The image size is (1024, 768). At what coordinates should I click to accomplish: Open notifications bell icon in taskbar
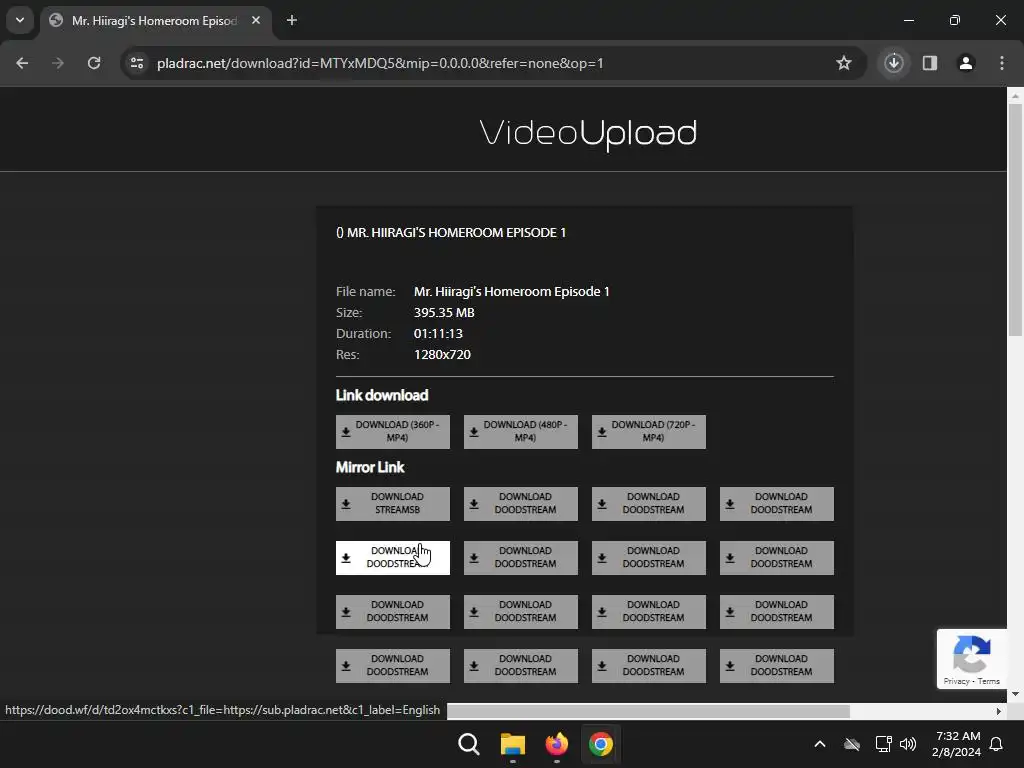[997, 744]
